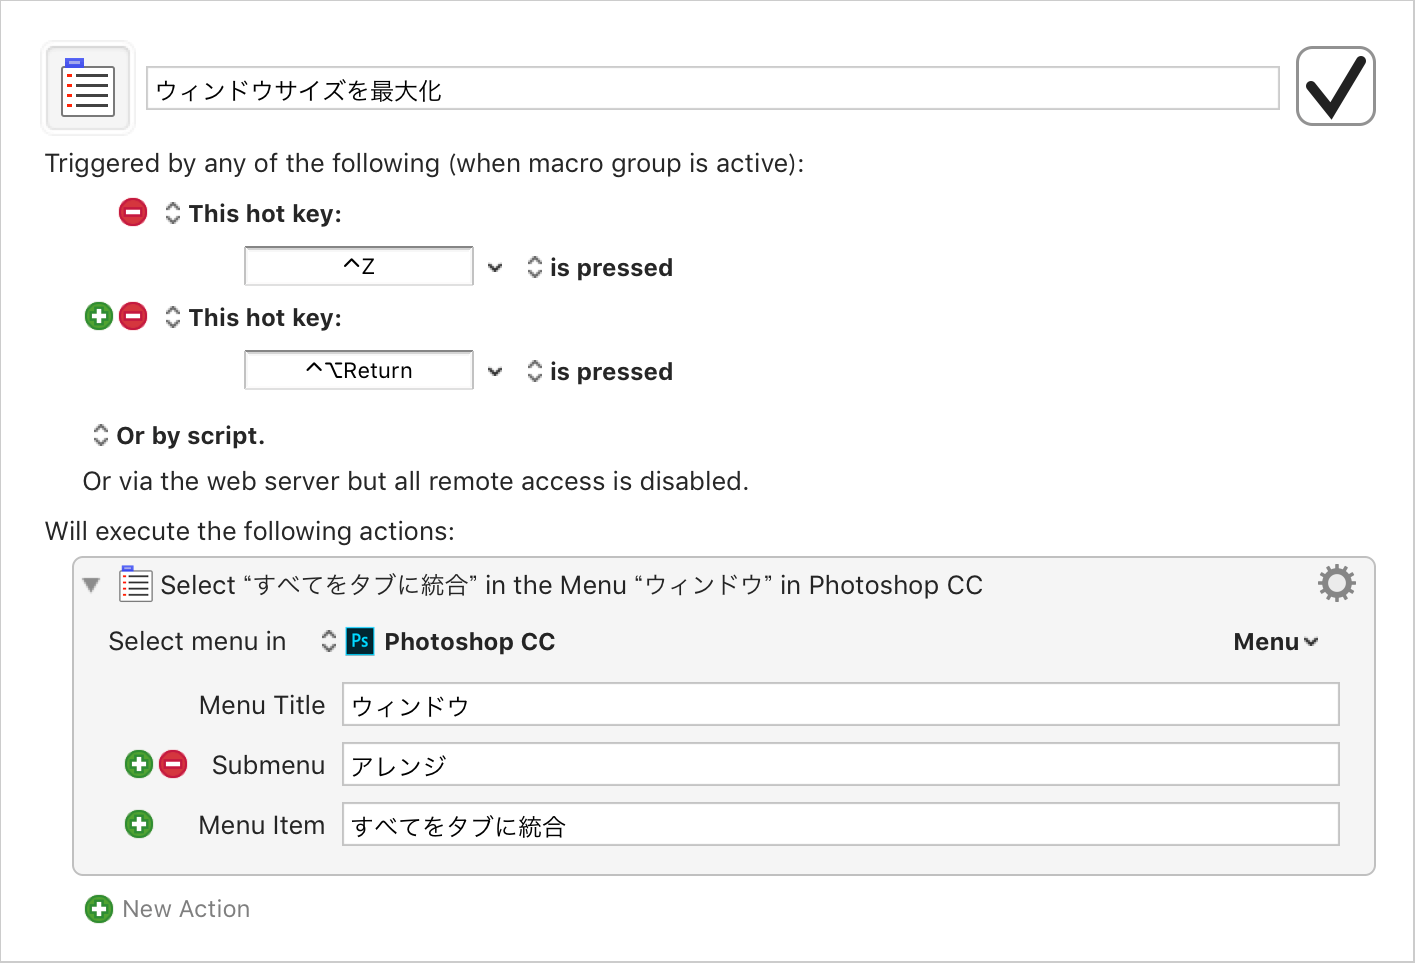
Task: Add a new trigger with green plus
Action: (x=99, y=316)
